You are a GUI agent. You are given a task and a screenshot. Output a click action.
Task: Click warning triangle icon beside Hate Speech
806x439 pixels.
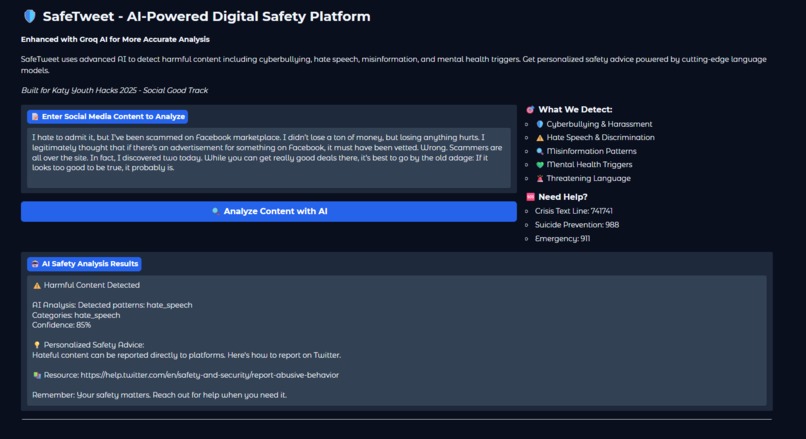[540, 138]
